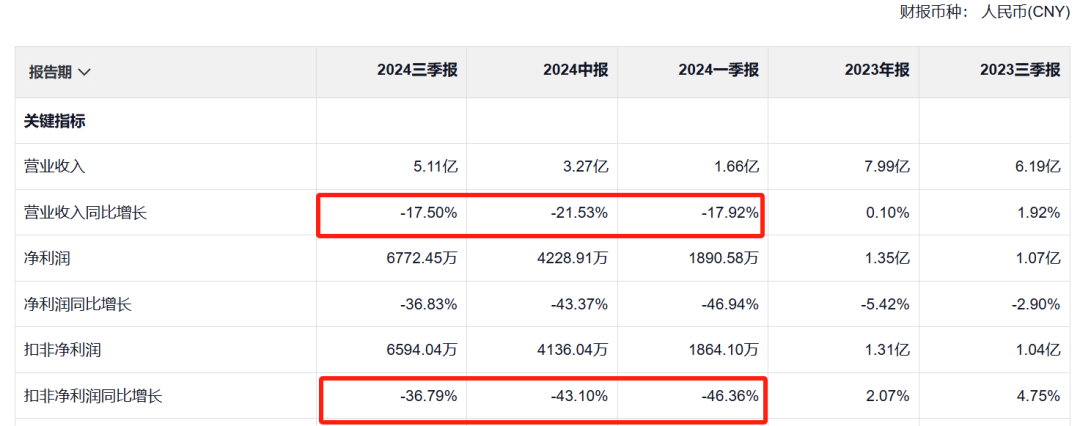Viewport: 1080px width, 426px height.
Task: Click the 营业收入 row label
Action: (x=50, y=167)
